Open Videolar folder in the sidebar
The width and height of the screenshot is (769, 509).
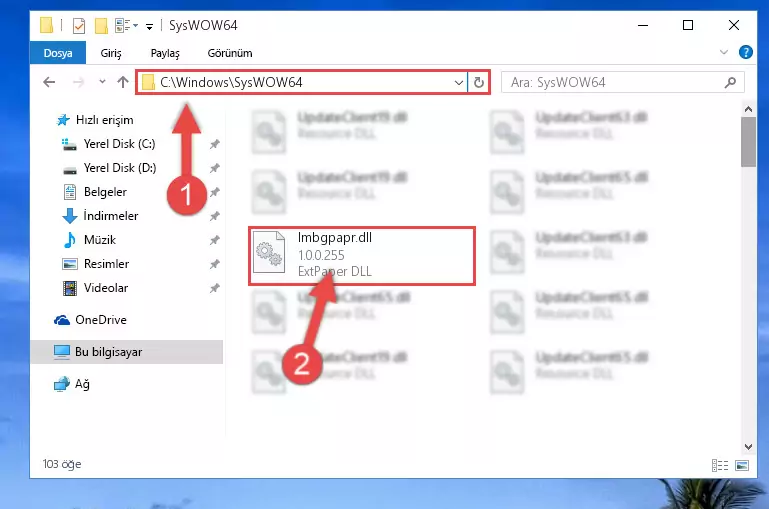pos(105,288)
